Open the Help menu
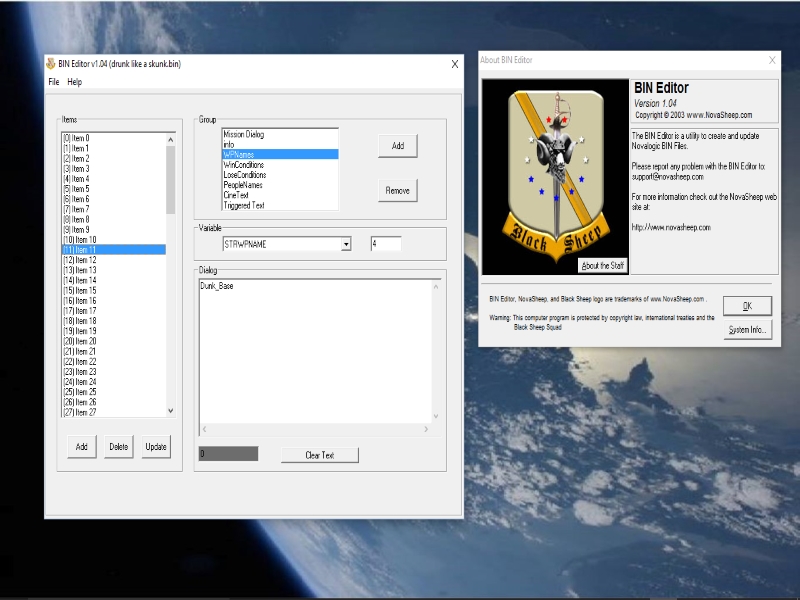The image size is (800, 600). coord(74,82)
